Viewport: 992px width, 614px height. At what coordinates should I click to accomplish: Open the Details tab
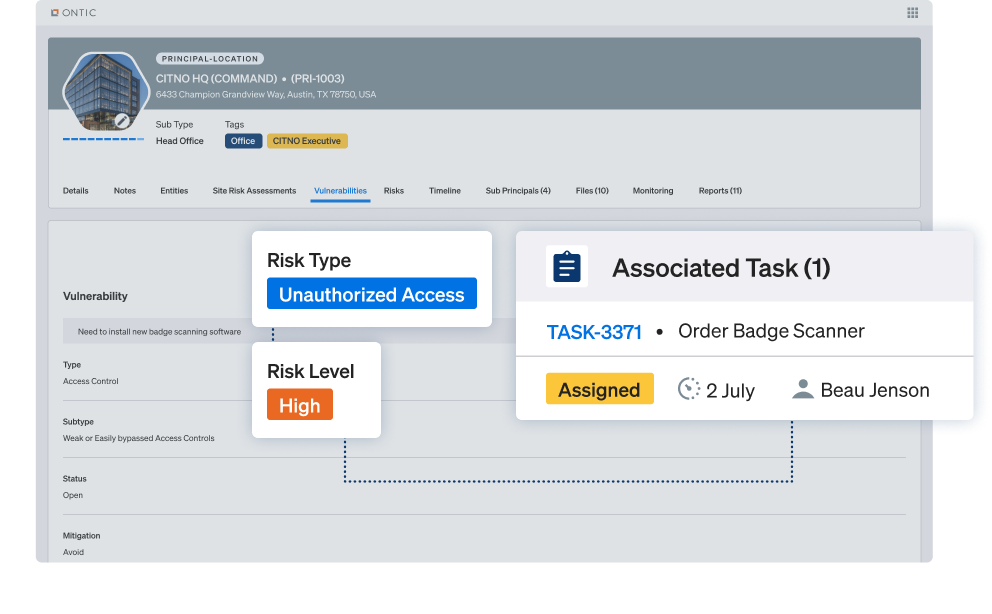pos(75,191)
